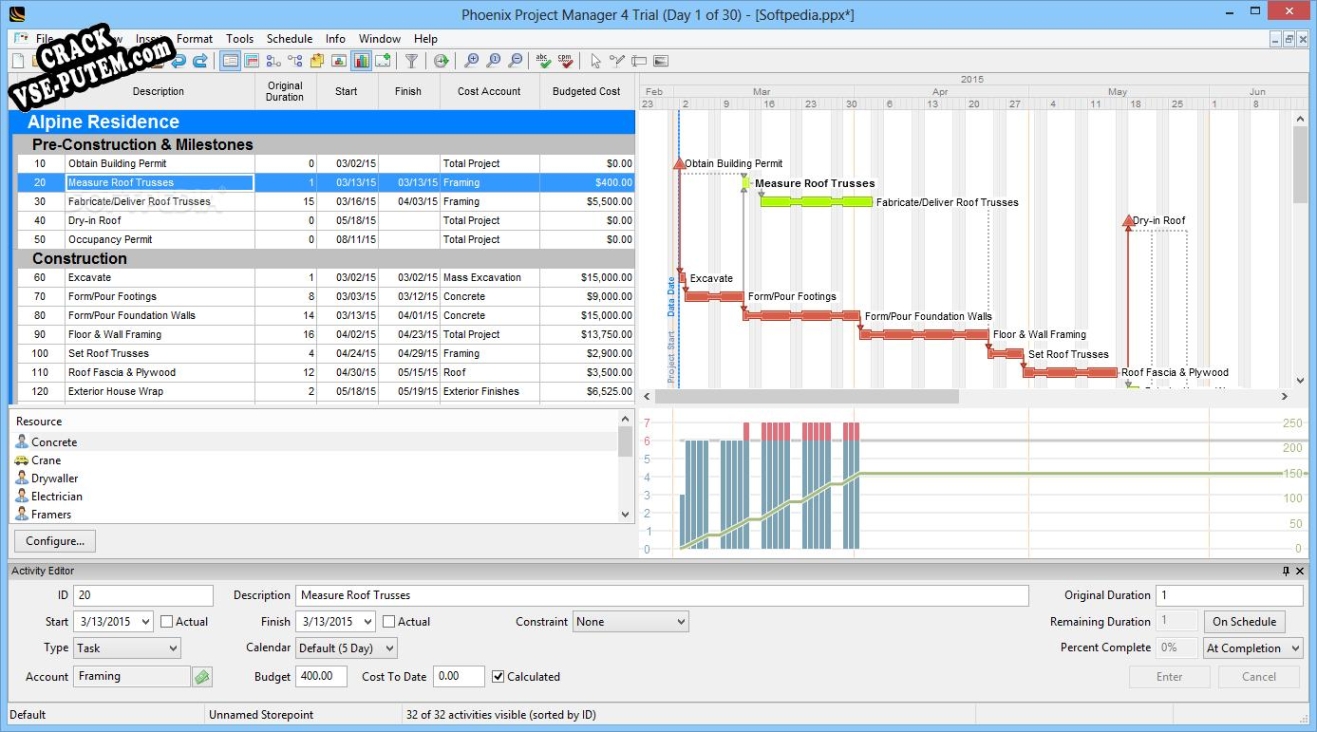Click the zoom out magnifier icon

[516, 61]
